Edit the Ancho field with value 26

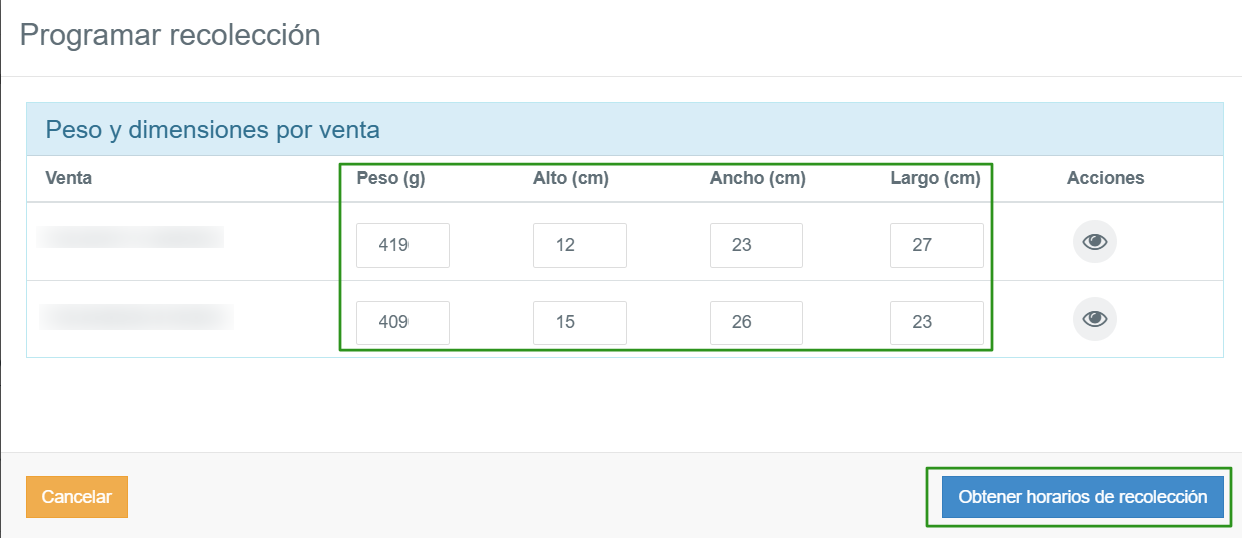click(756, 323)
